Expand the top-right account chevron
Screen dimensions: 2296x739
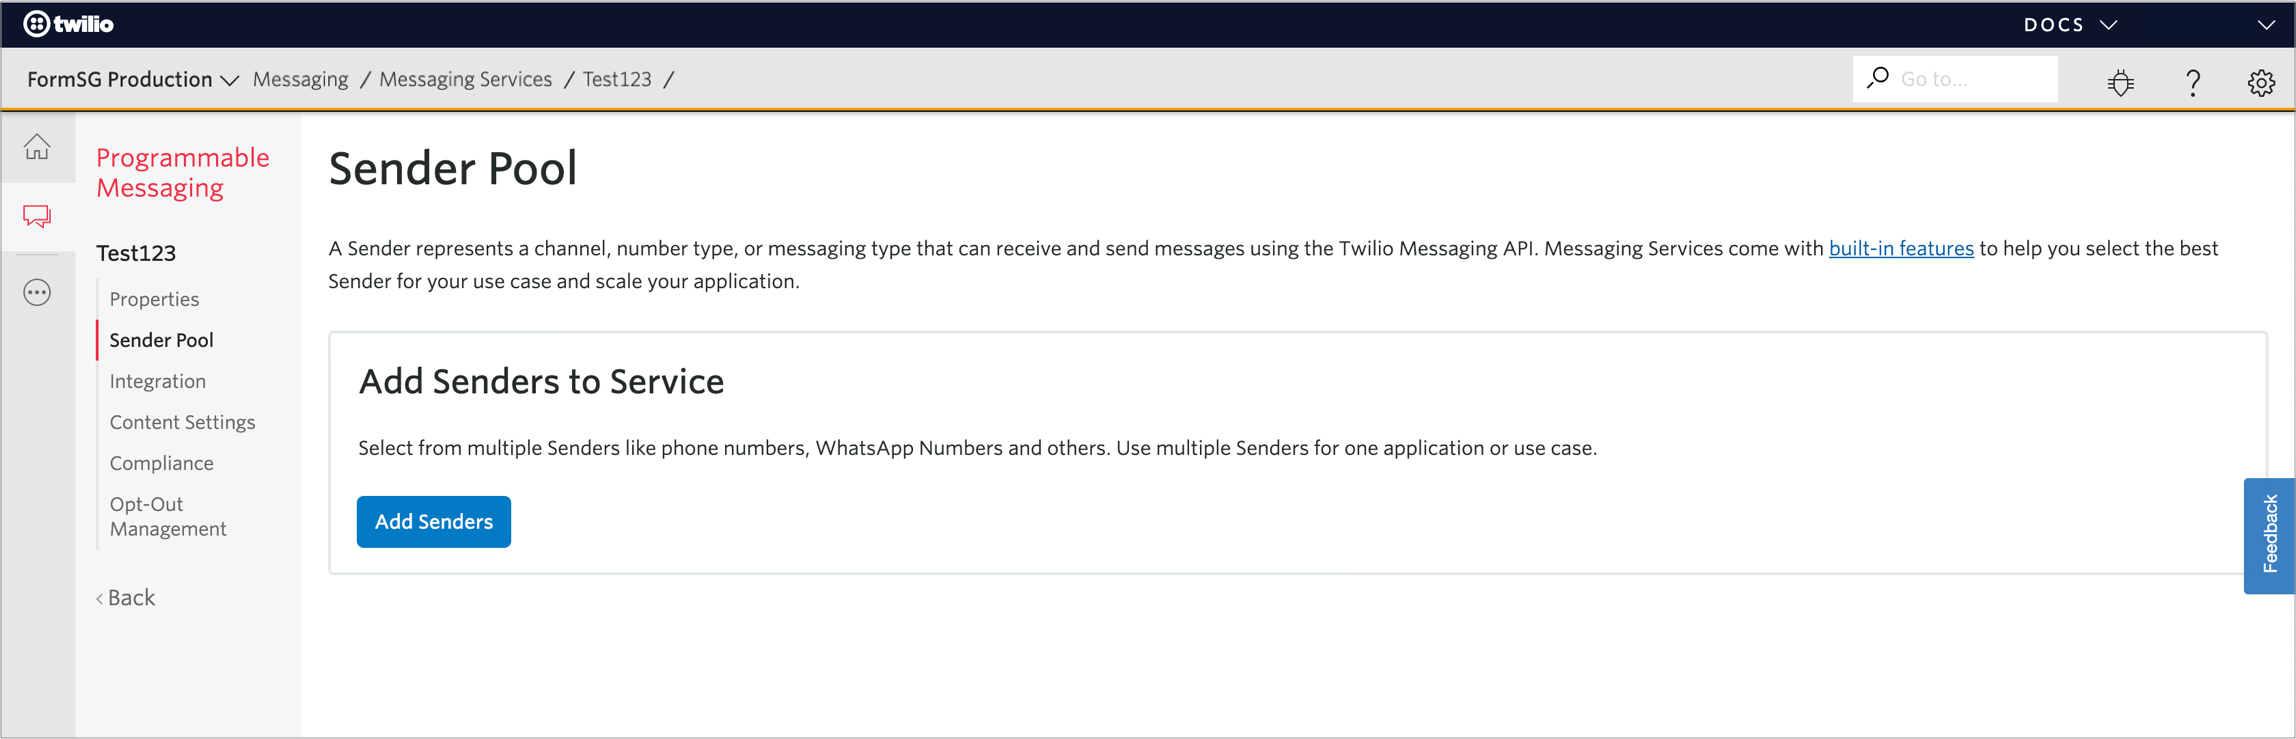(2266, 25)
